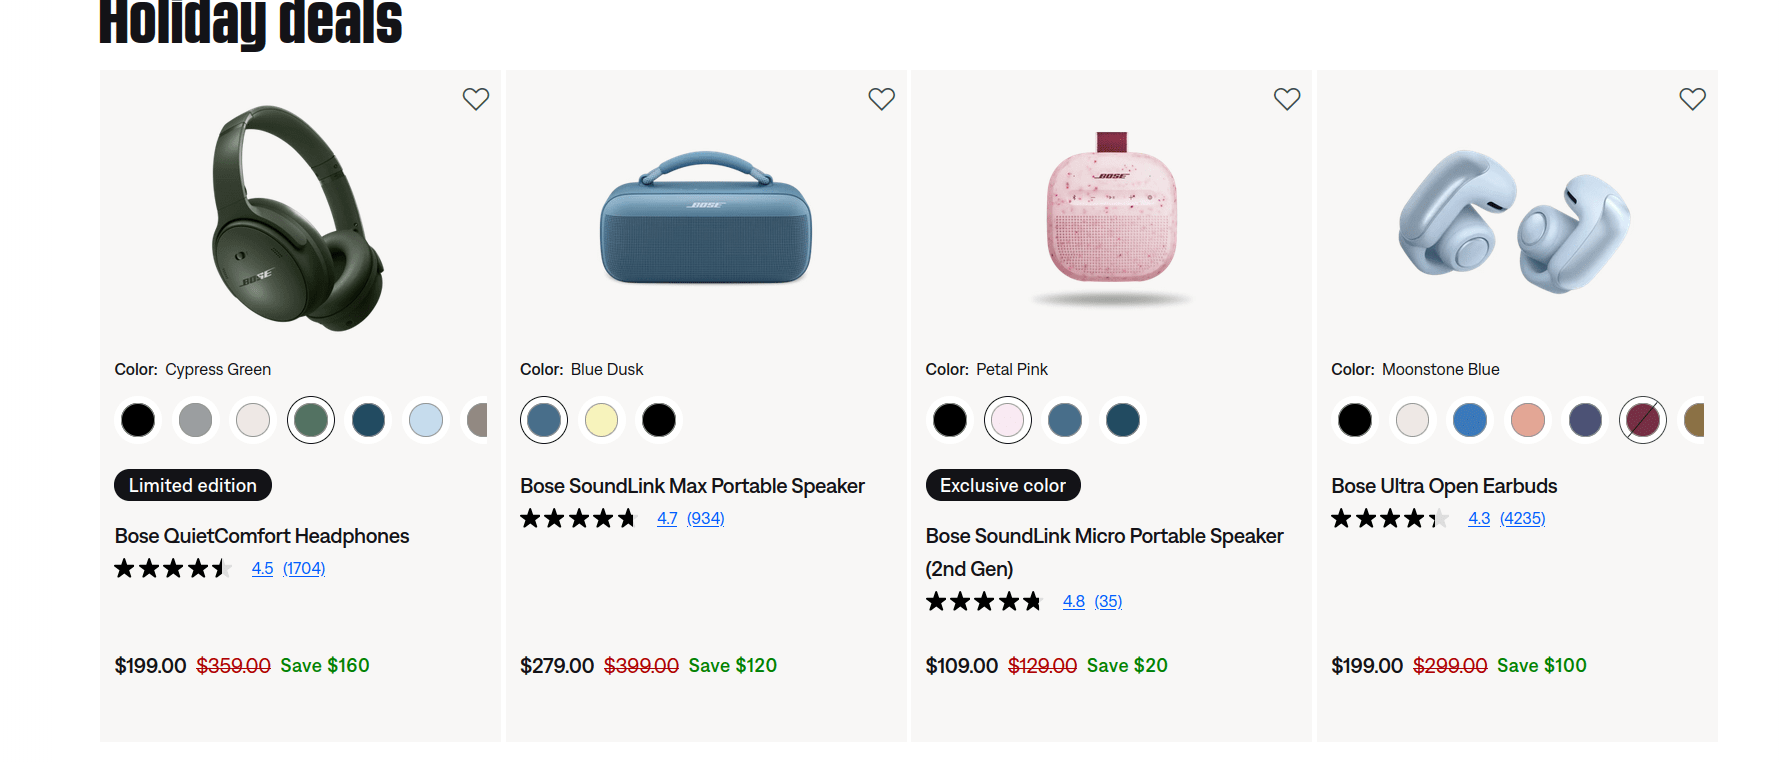Select peach swatch for Ultra Open Earbuds
The image size is (1782, 780).
1527,420
